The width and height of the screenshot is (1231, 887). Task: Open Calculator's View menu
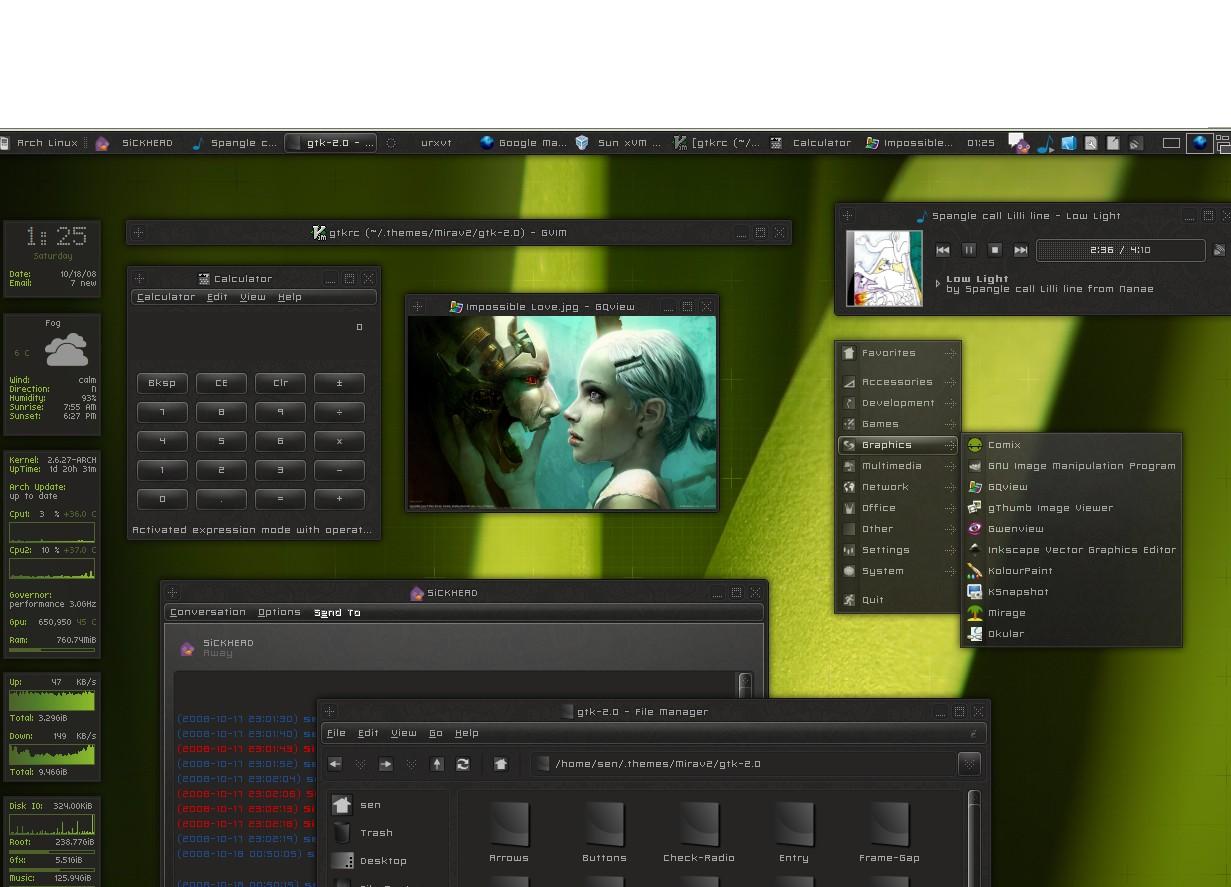tap(253, 297)
